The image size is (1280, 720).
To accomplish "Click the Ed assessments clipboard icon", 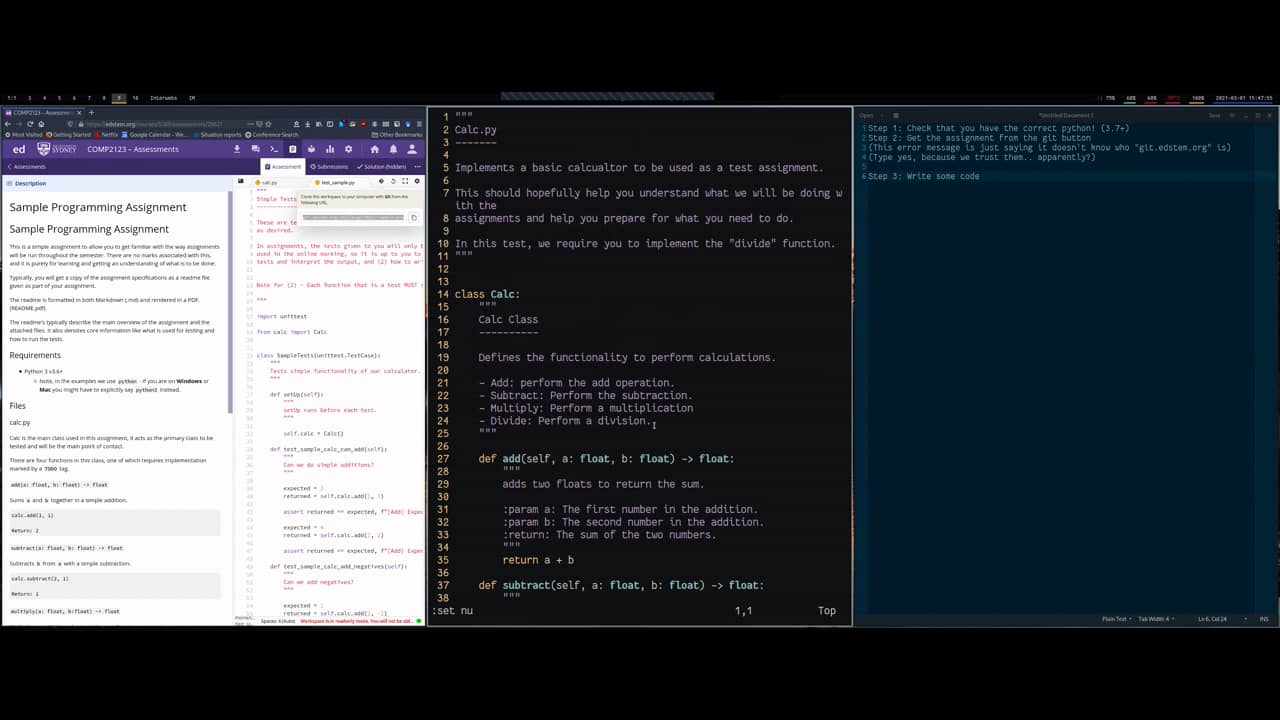I will tap(293, 149).
